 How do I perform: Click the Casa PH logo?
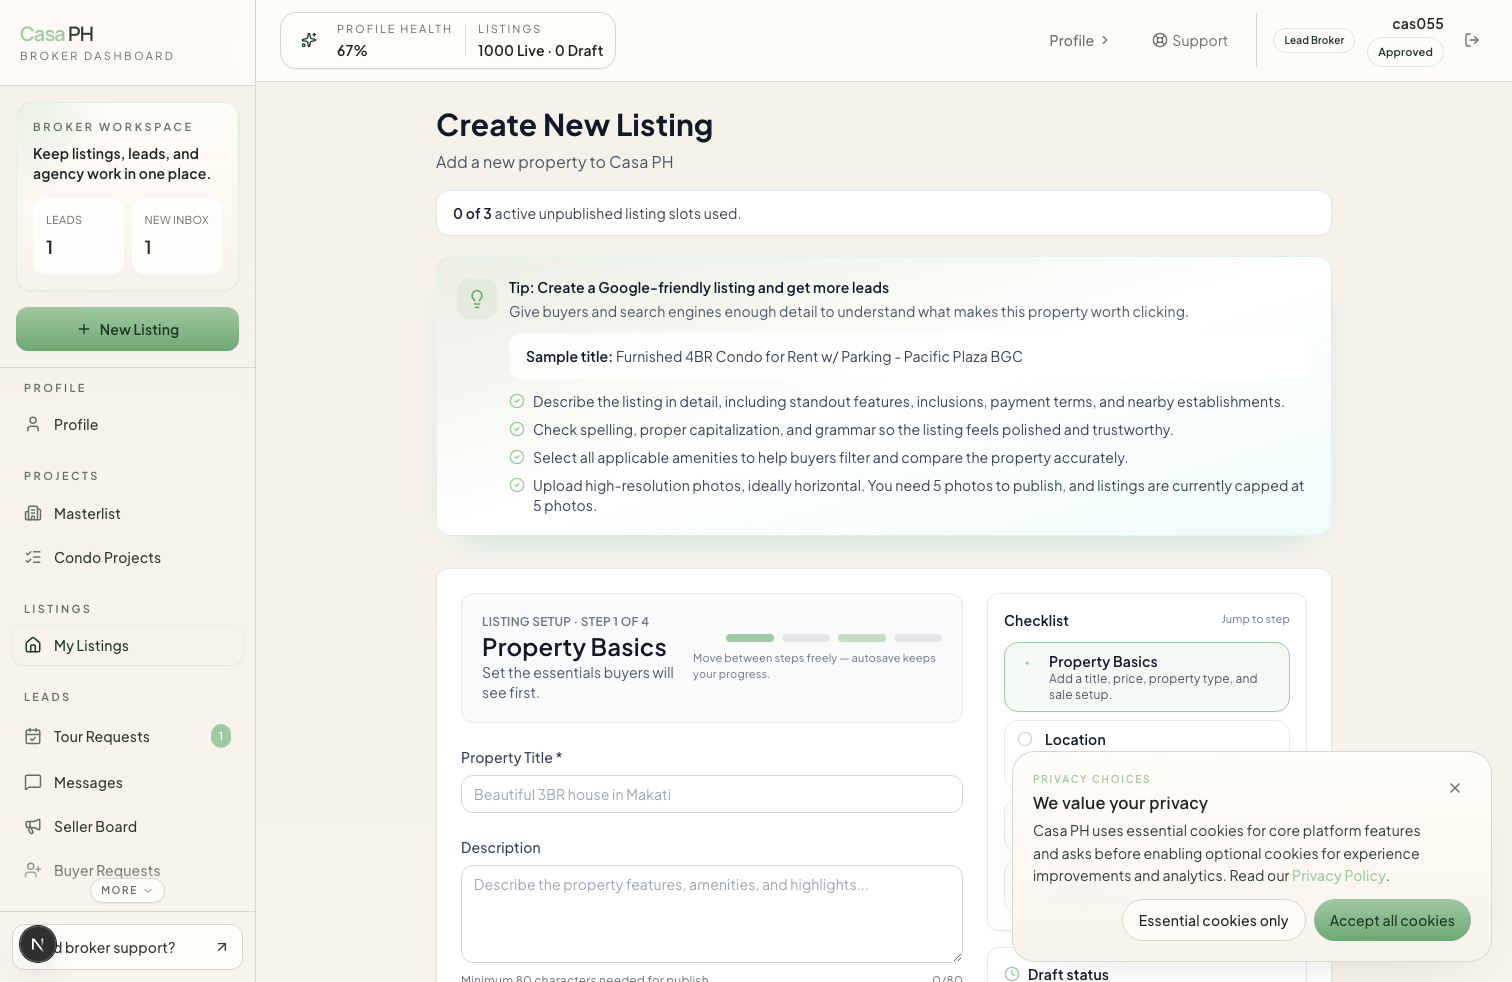point(57,33)
